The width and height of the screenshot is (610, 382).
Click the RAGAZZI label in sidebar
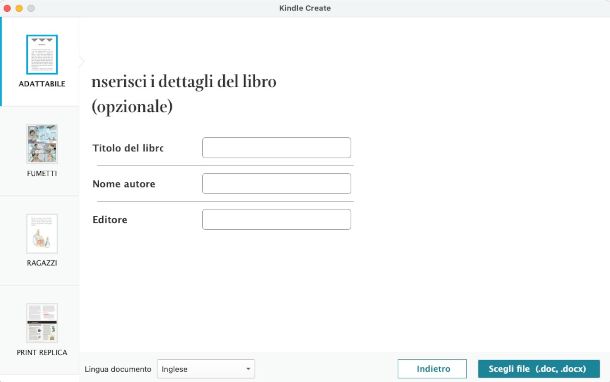[42, 263]
